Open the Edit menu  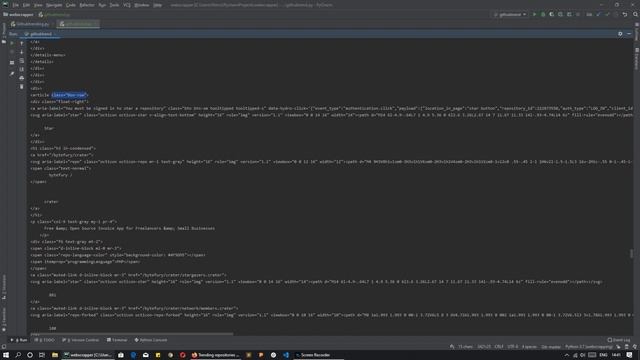click(x=26, y=5)
